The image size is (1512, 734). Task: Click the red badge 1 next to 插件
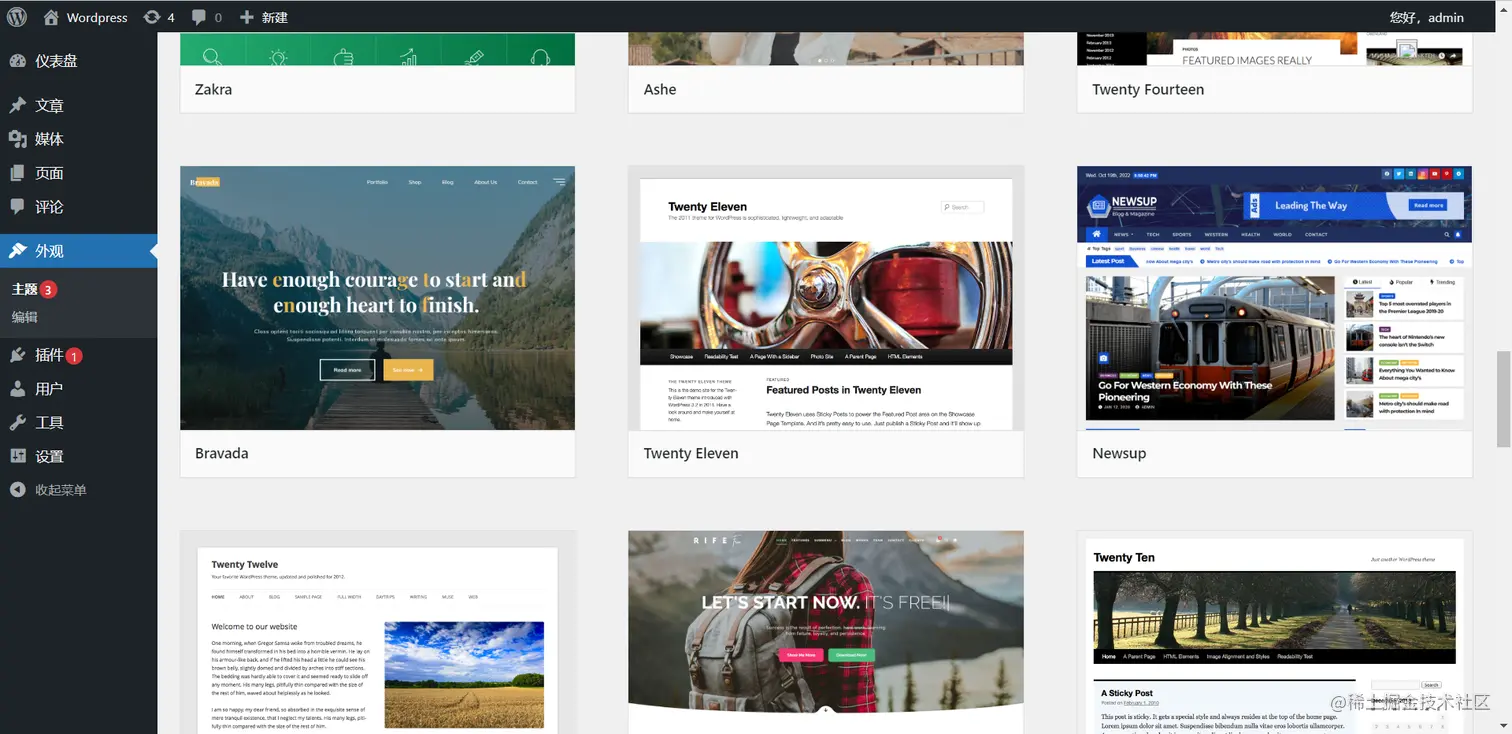pos(74,355)
